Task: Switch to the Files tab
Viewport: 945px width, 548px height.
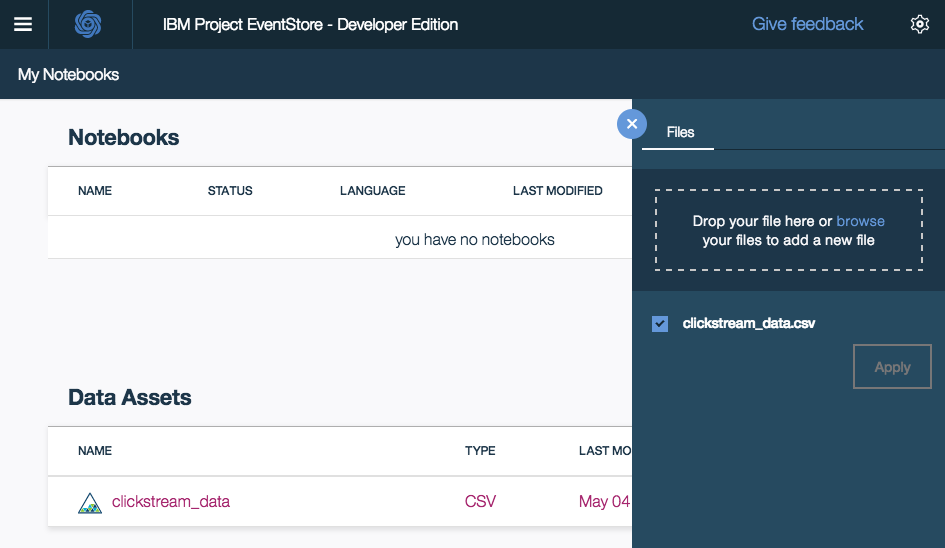Action: 680,132
